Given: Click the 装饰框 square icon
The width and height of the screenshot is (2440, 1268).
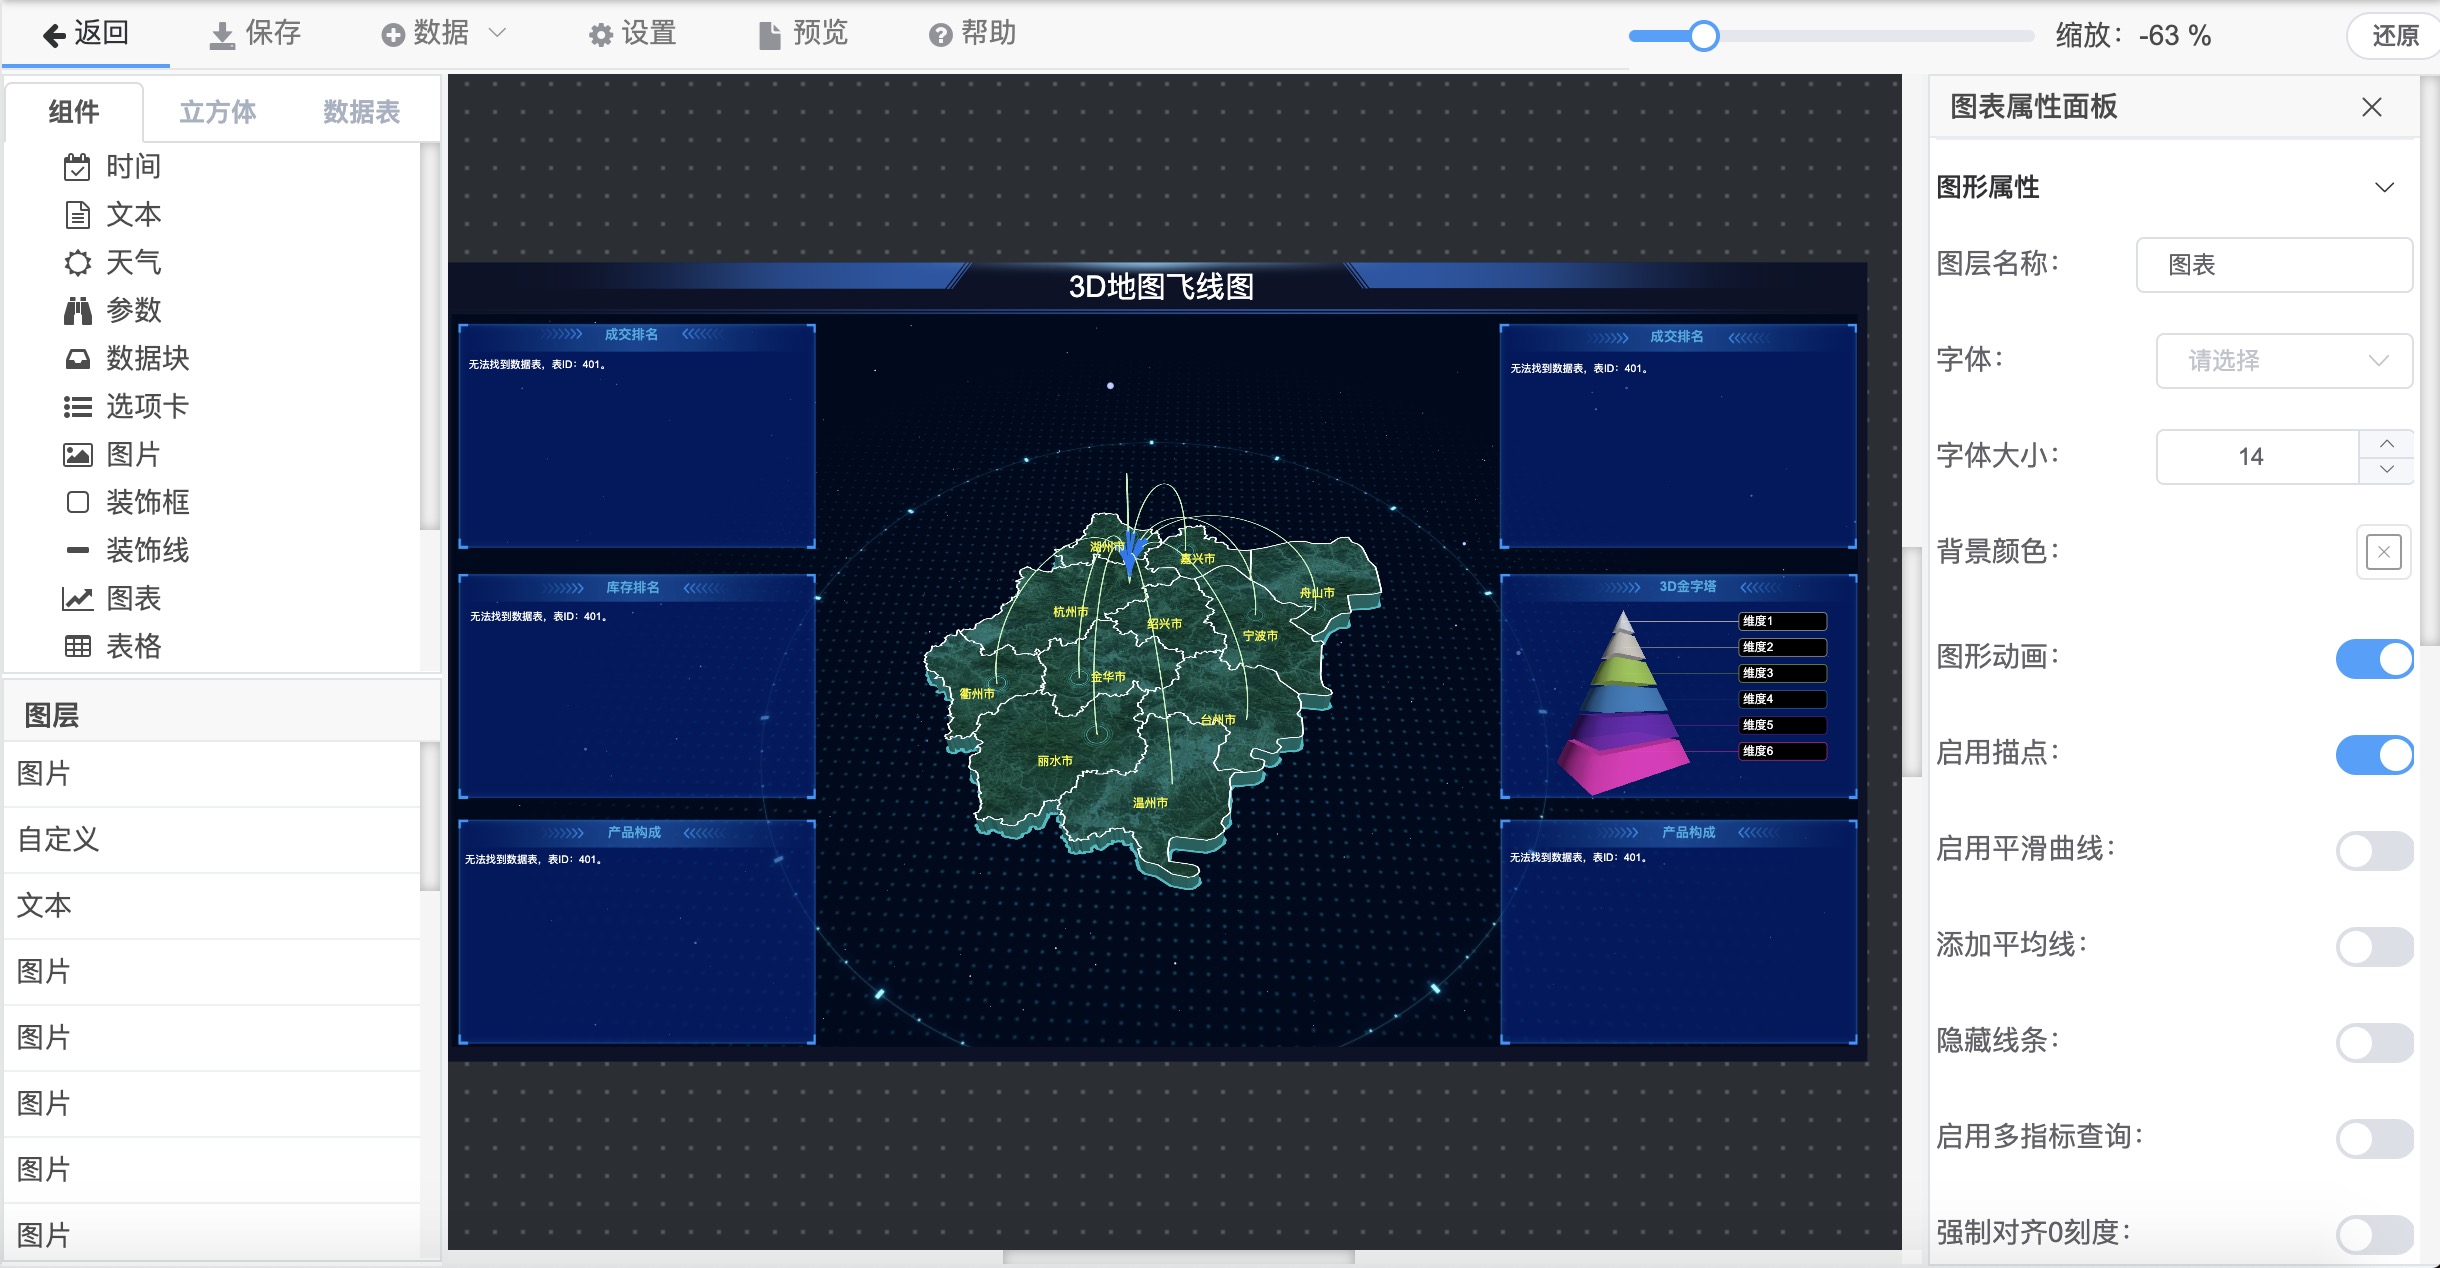Looking at the screenshot, I should 77,502.
